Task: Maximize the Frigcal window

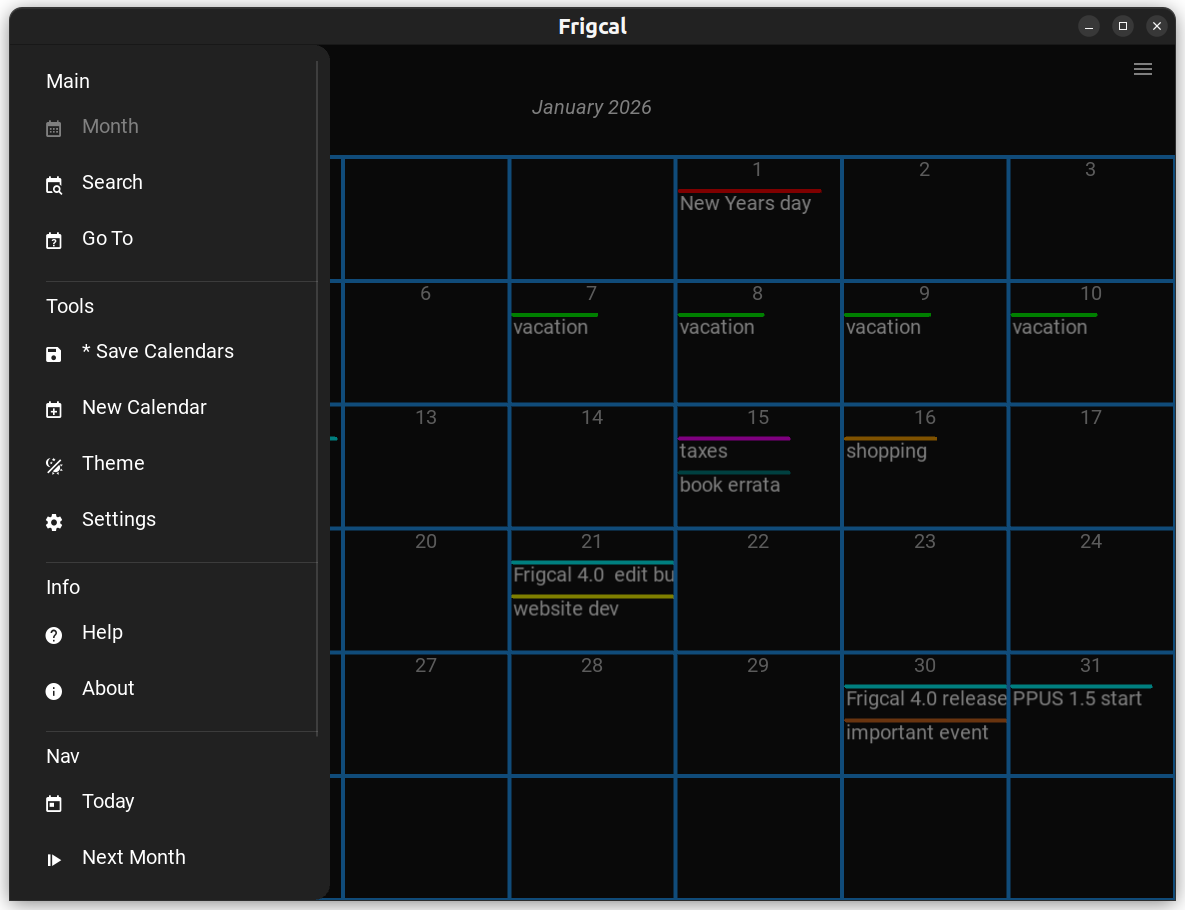Action: click(x=1123, y=27)
